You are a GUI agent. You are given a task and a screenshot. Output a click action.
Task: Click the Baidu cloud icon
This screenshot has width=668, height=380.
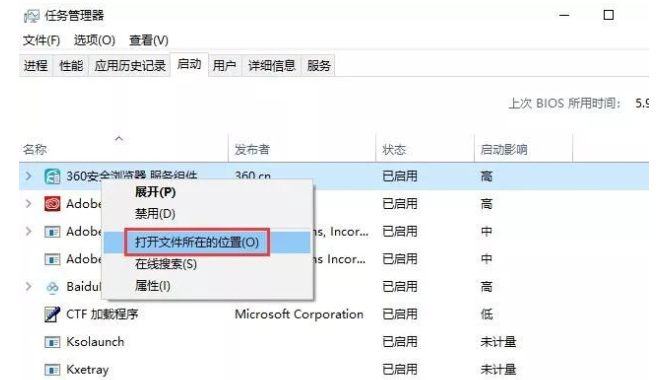click(x=52, y=287)
